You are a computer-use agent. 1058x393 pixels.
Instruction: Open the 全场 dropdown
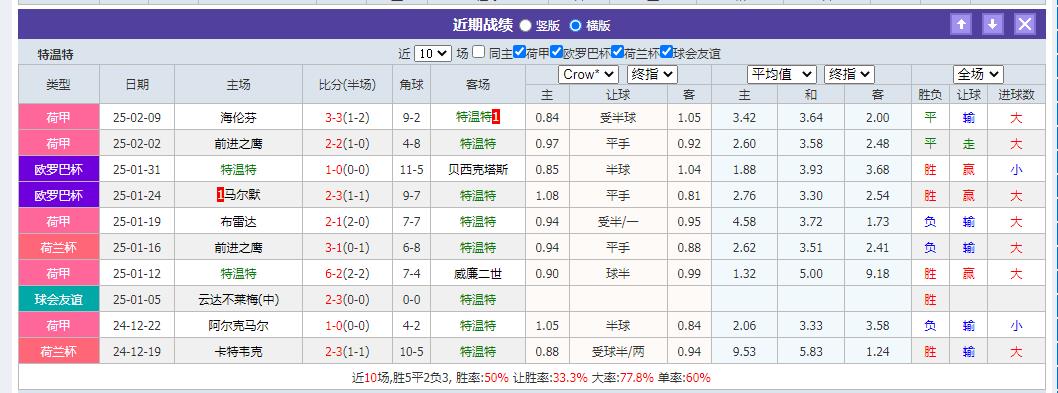coord(978,74)
